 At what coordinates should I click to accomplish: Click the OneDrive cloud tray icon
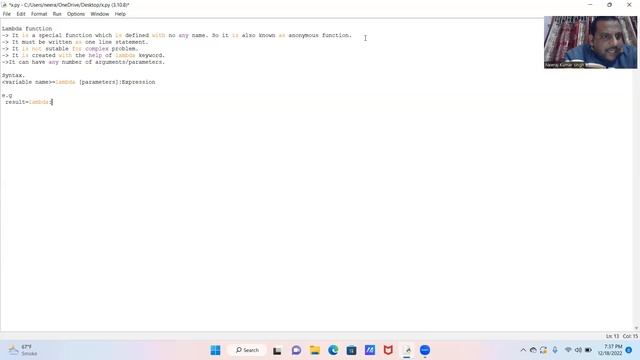tap(533, 350)
